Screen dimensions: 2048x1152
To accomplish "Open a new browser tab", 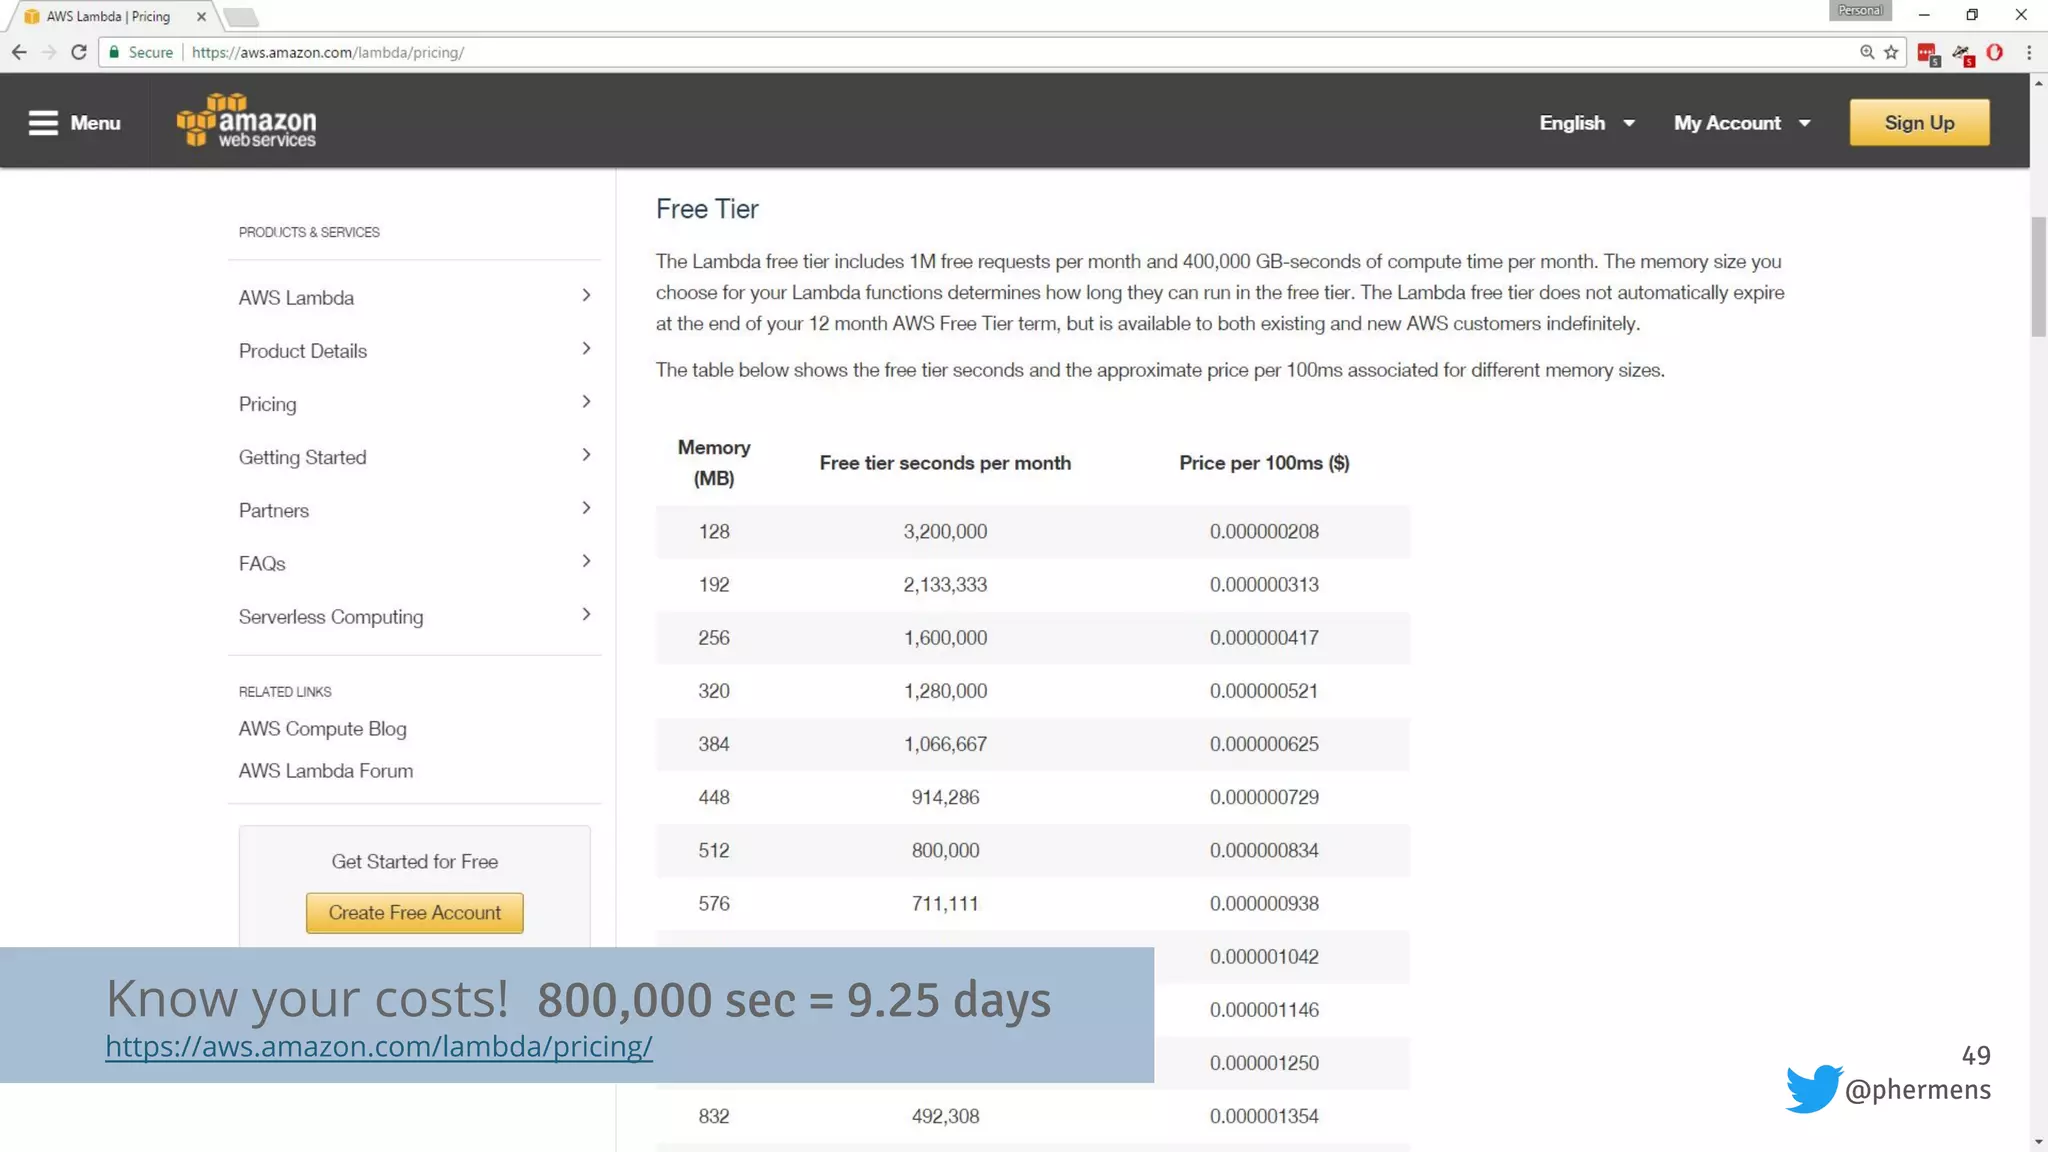I will [241, 17].
